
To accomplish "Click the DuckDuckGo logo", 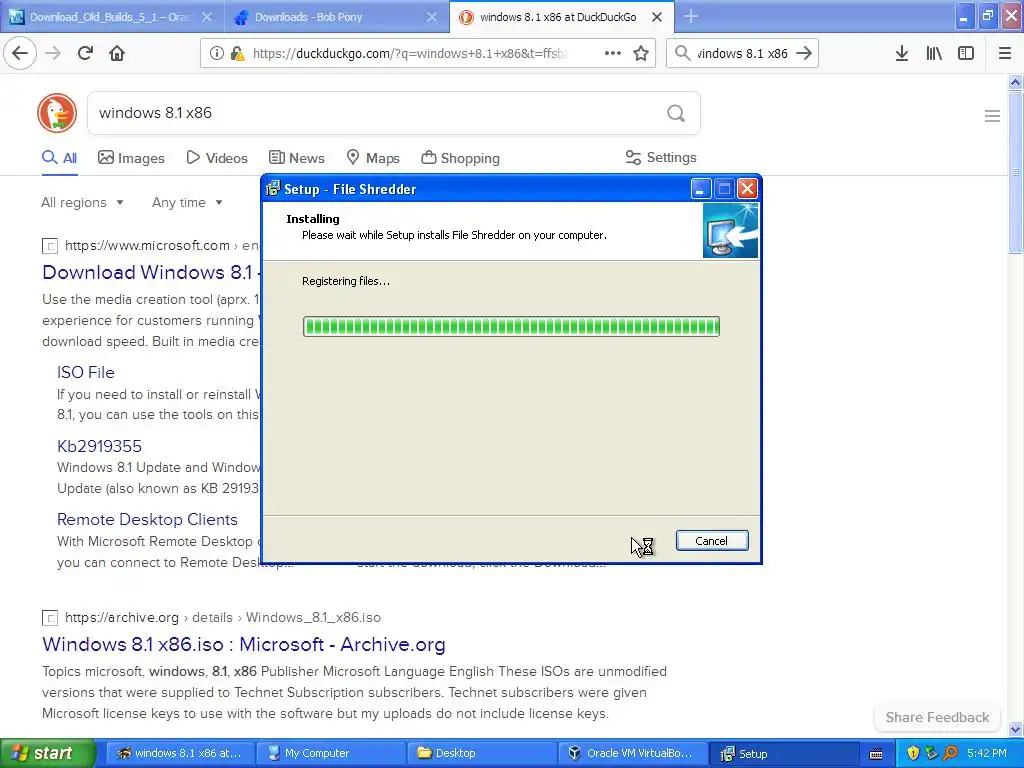I will point(57,113).
